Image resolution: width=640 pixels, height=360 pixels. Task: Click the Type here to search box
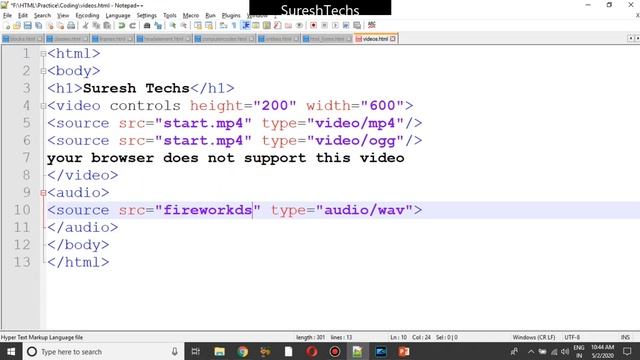tap(103, 351)
